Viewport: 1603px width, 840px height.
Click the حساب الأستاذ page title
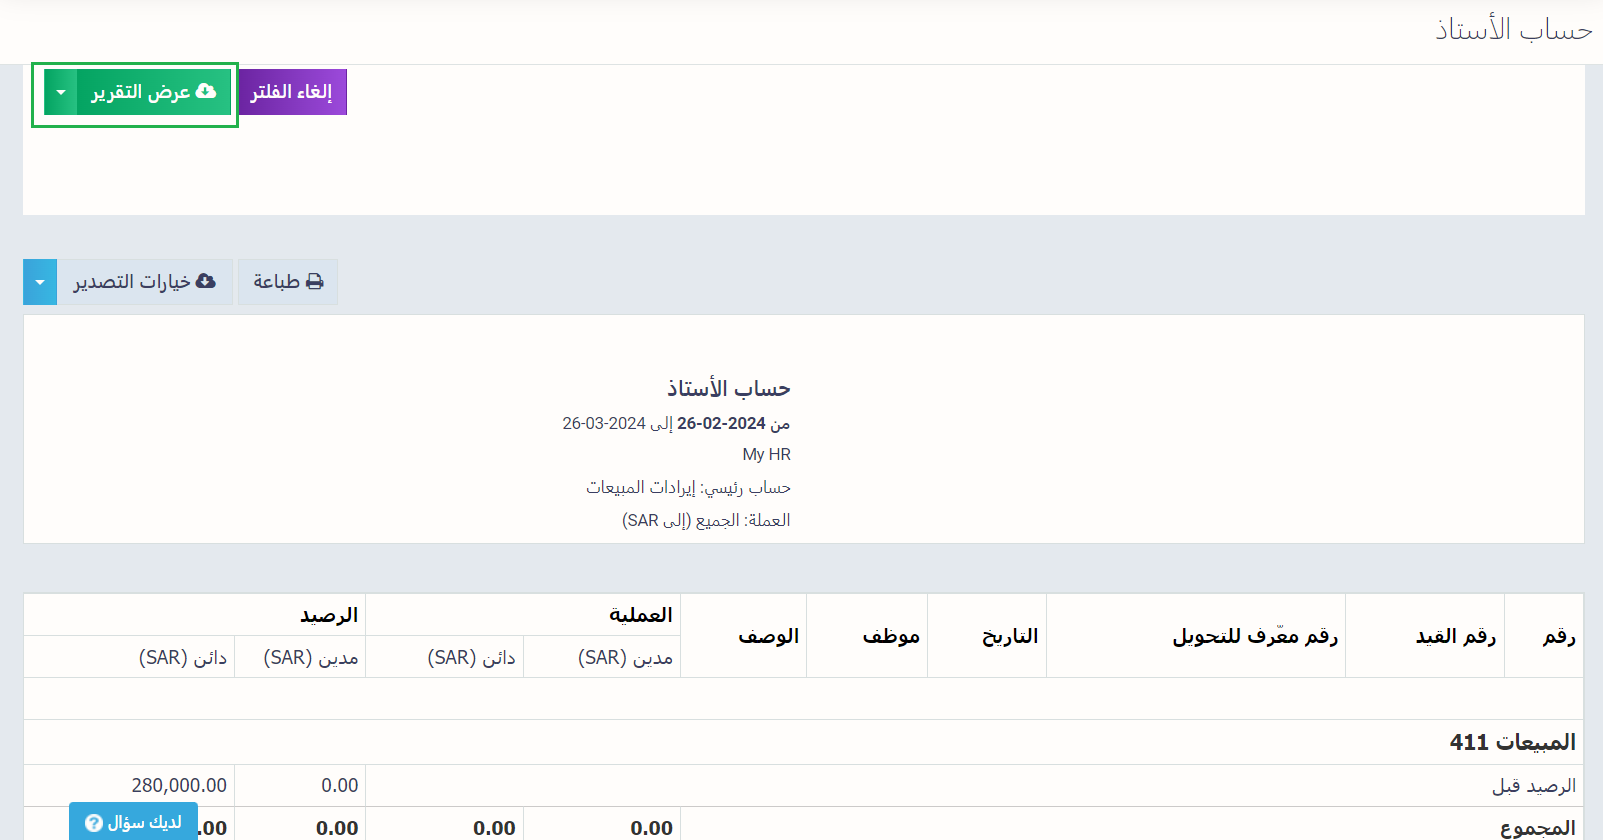point(1513,30)
